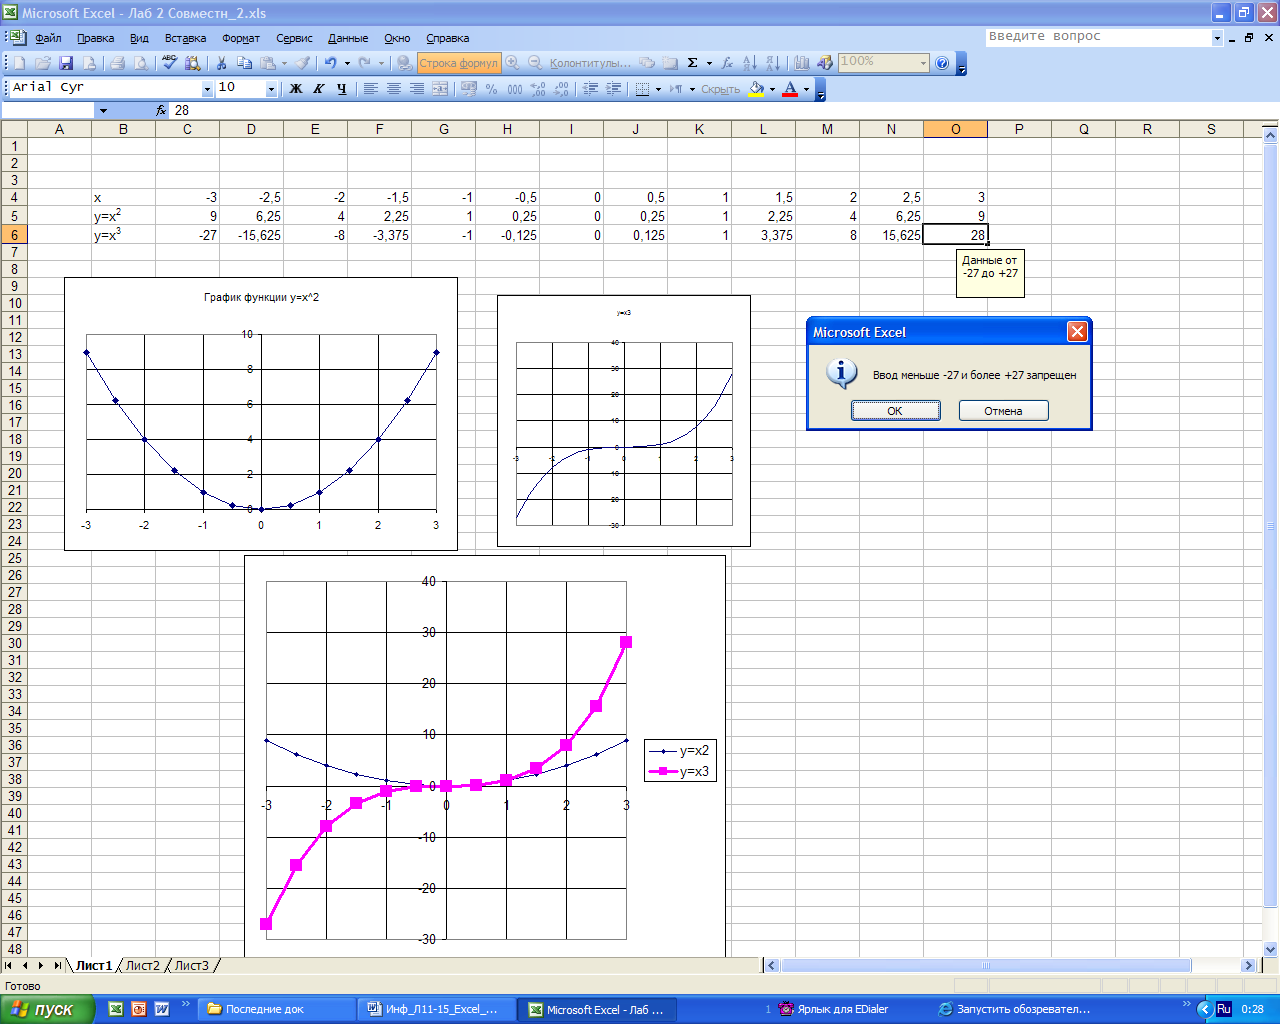
Task: Open print preview magnifier icon
Action: coord(141,63)
